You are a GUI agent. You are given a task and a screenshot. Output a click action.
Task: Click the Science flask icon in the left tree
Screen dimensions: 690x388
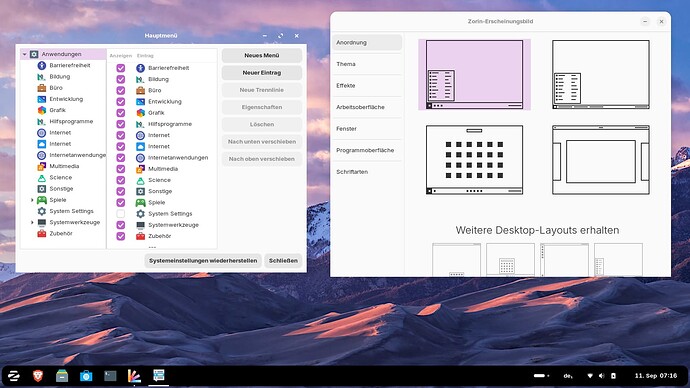(x=41, y=177)
